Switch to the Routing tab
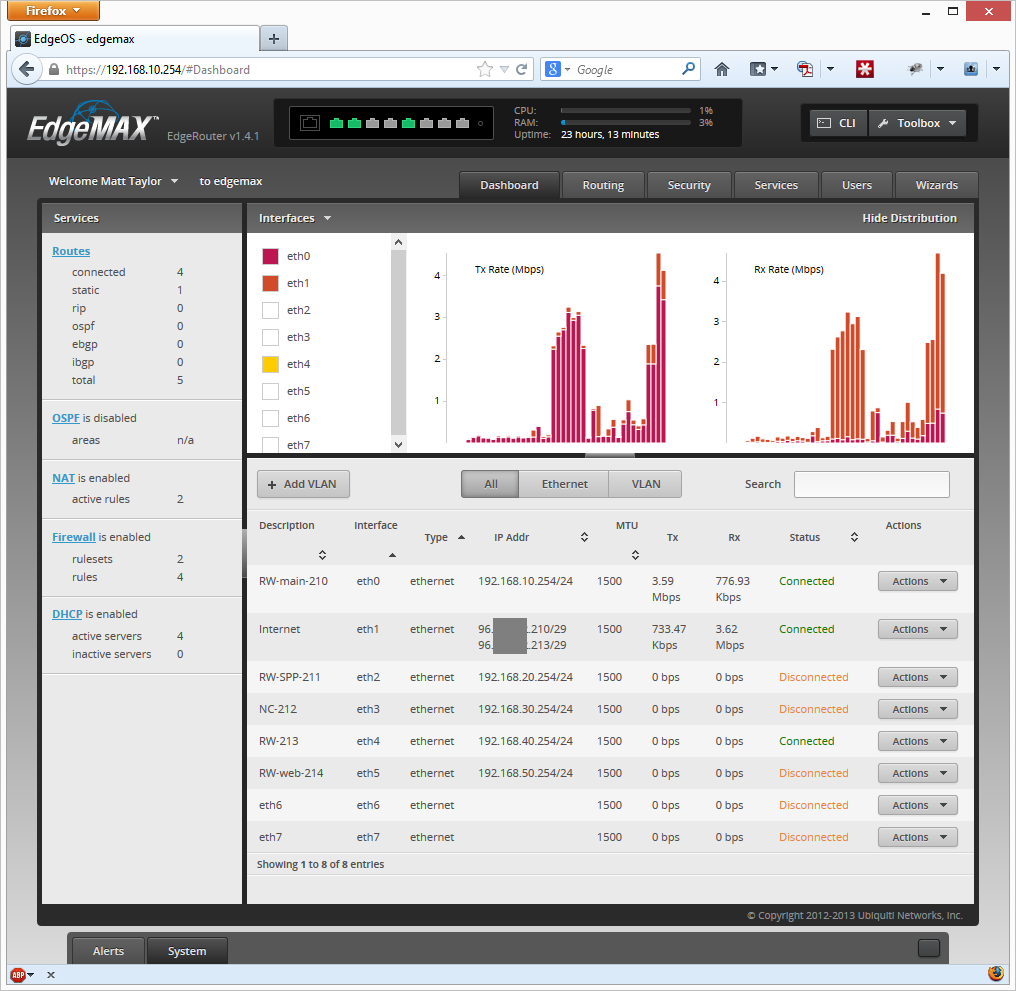Screen dimensions: 1016x991 (x=603, y=185)
